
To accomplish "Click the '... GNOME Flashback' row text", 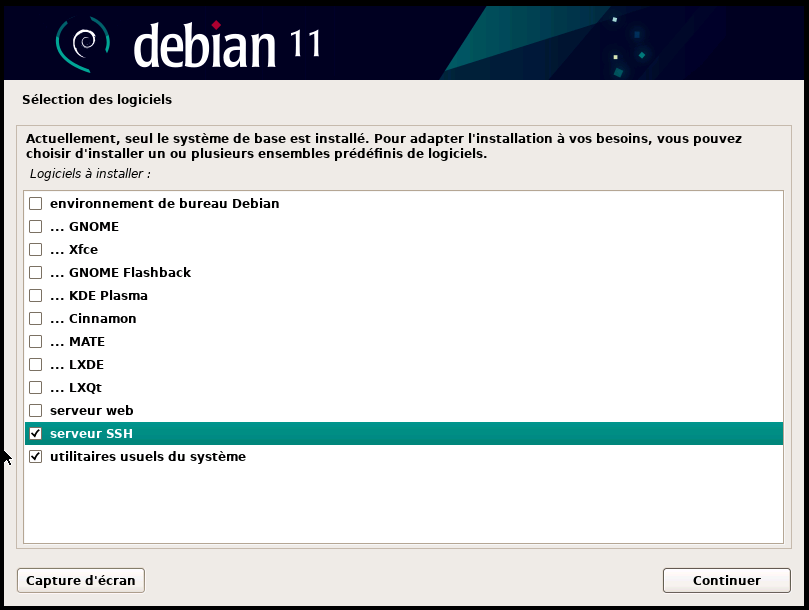I will (x=121, y=272).
